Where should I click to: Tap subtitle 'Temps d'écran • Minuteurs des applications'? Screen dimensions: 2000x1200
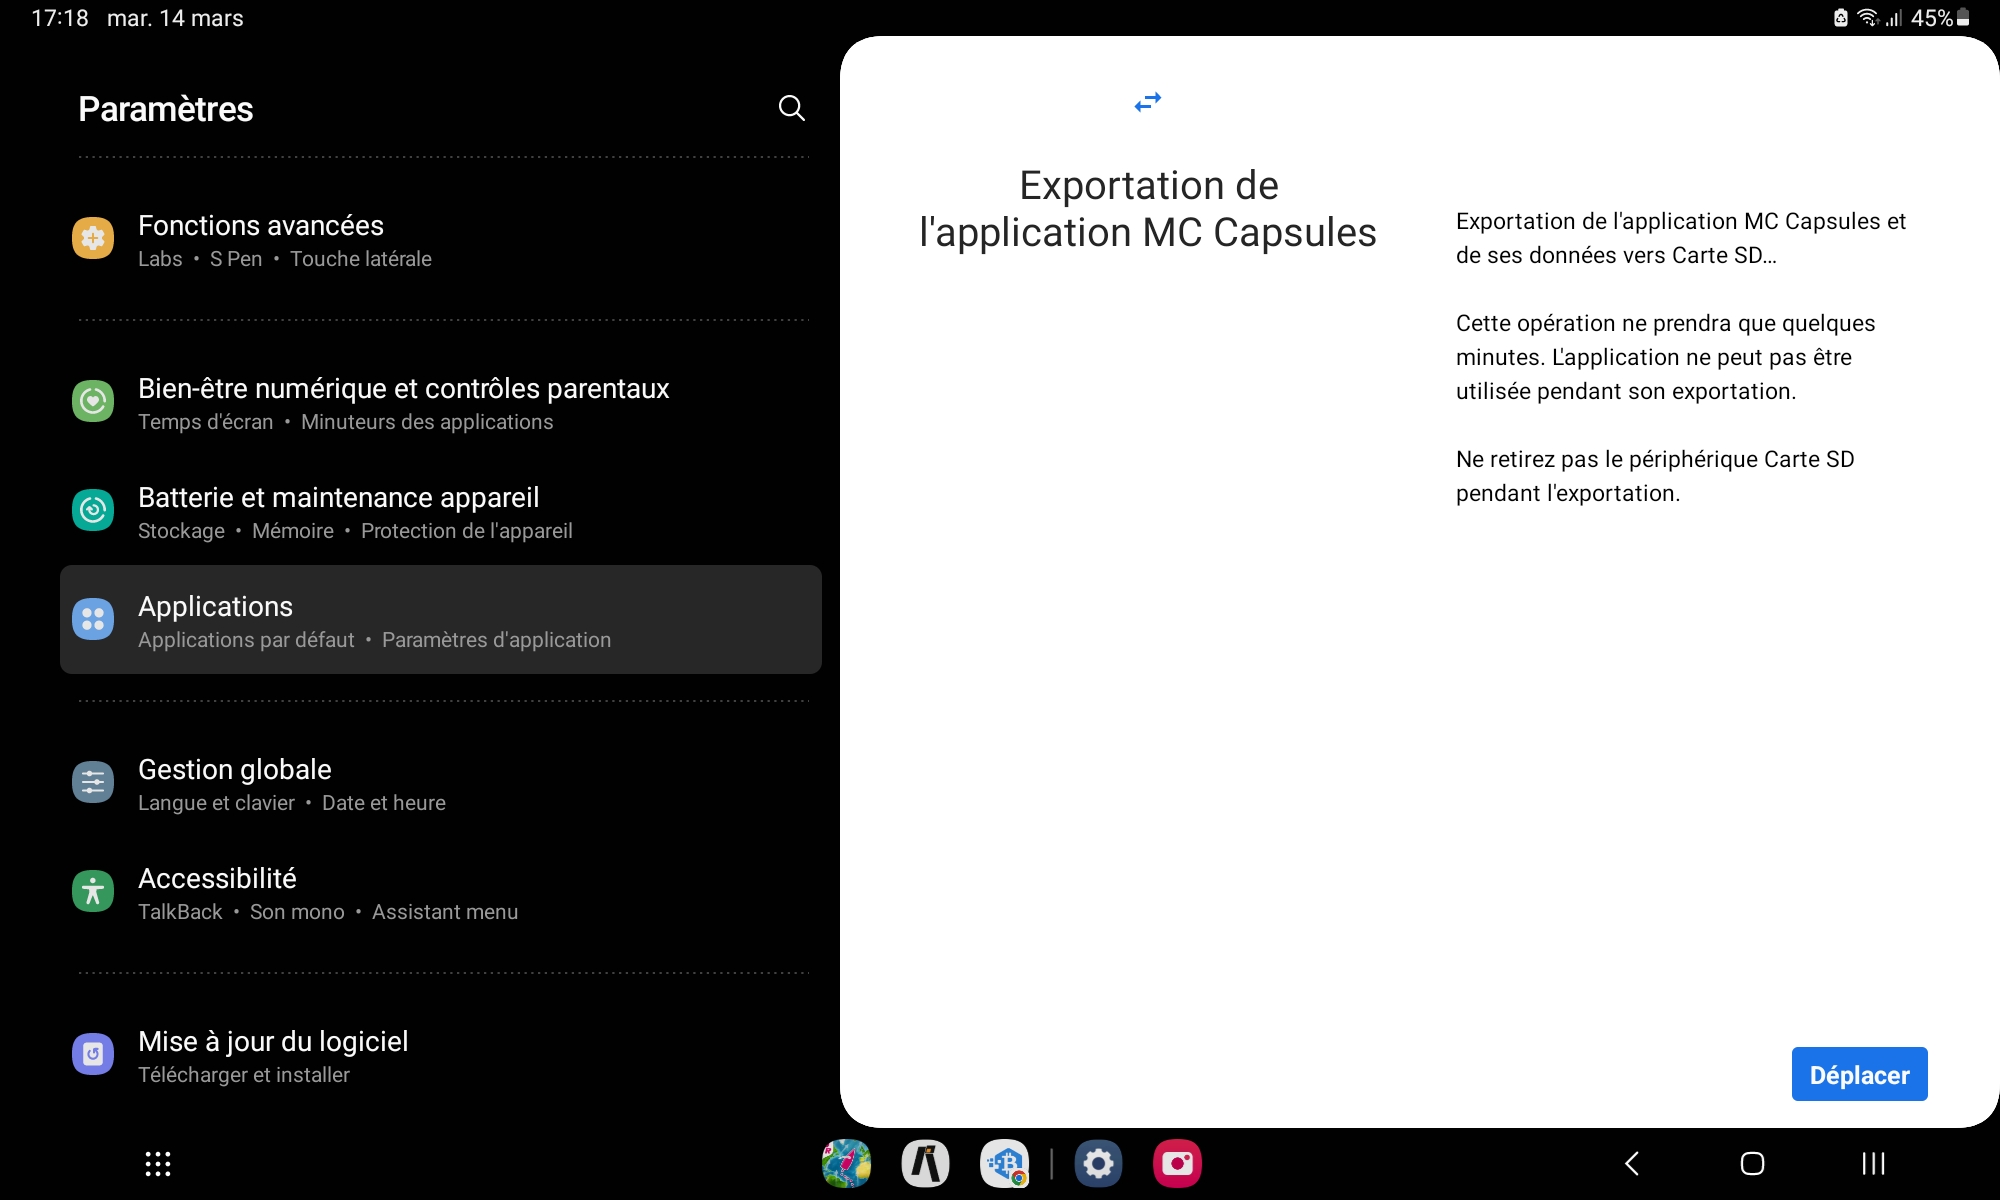point(345,422)
